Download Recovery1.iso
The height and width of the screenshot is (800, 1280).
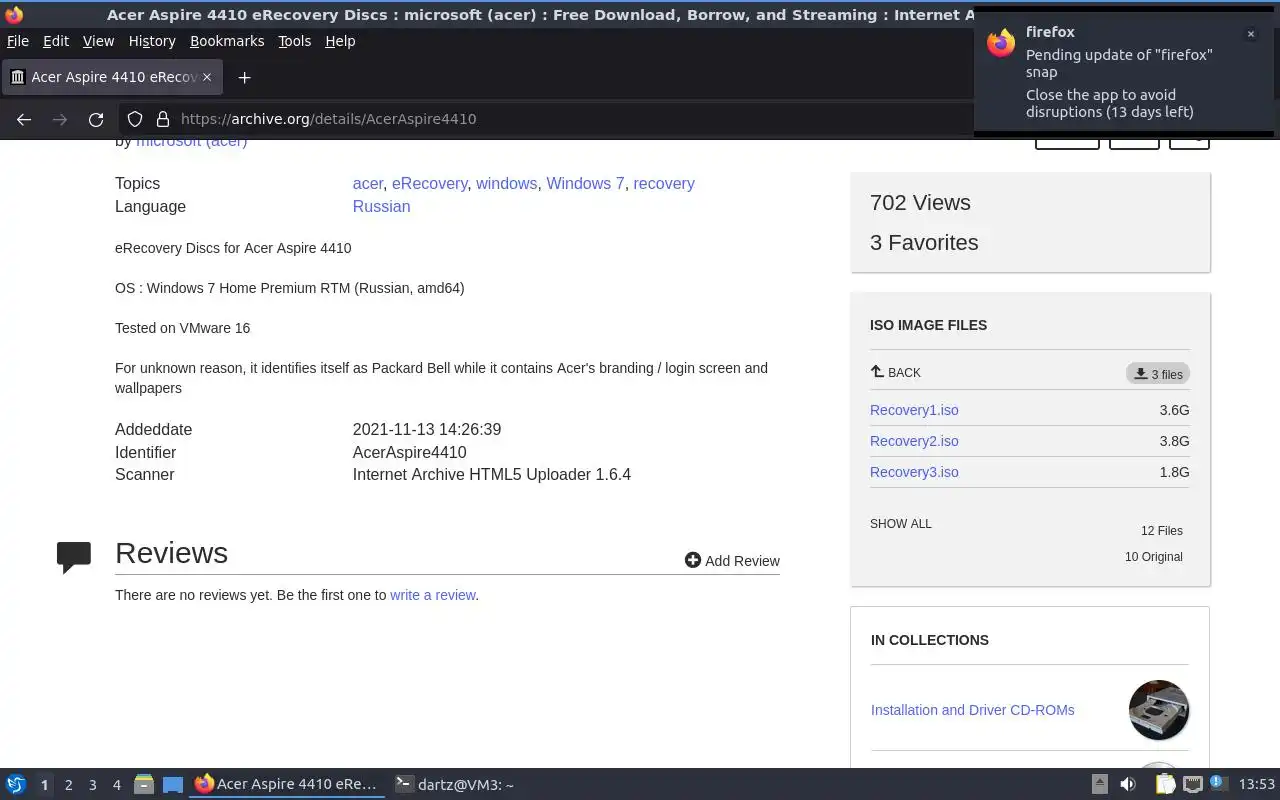point(914,410)
